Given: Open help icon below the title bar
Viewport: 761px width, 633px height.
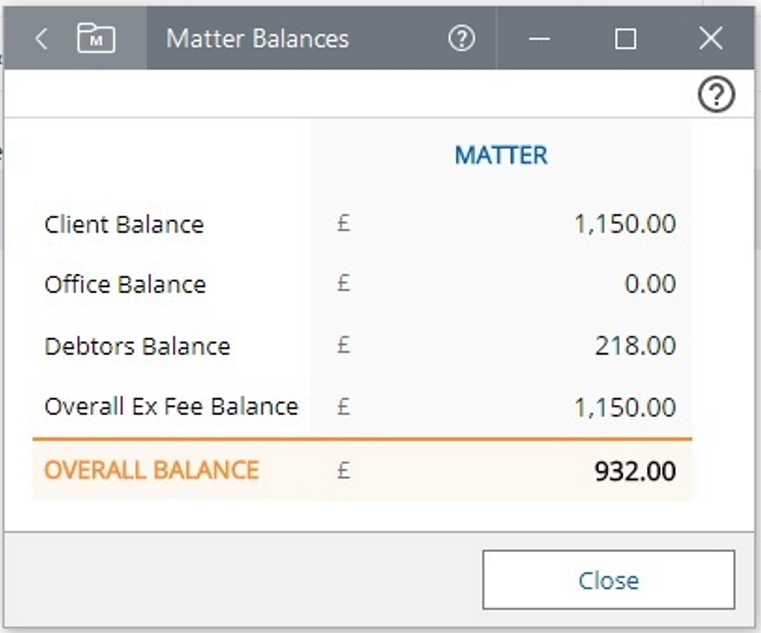Looking at the screenshot, I should (x=716, y=95).
